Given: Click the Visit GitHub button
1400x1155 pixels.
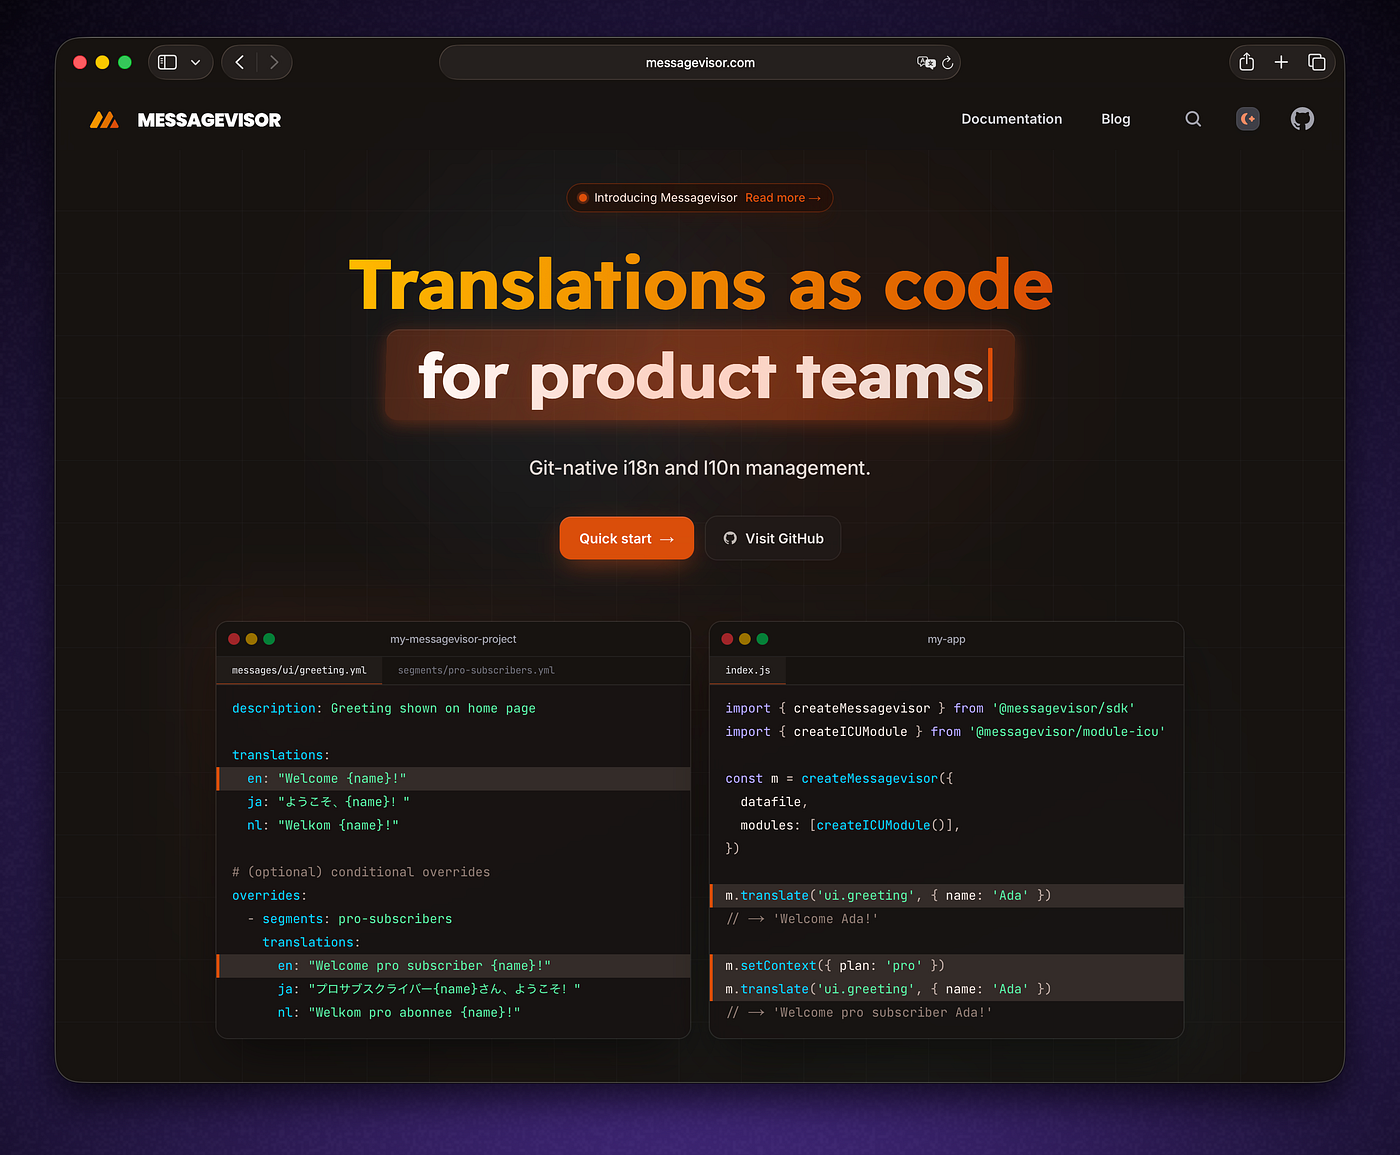Looking at the screenshot, I should (x=773, y=538).
